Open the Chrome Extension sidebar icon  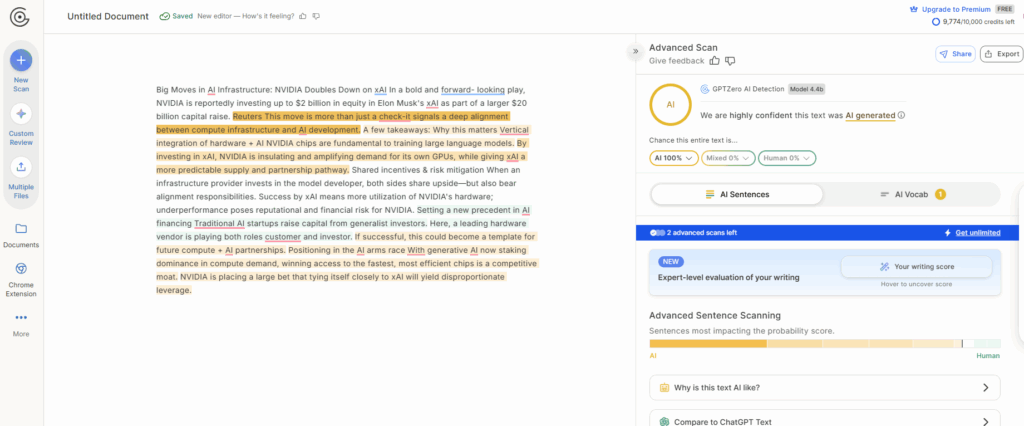click(x=21, y=269)
